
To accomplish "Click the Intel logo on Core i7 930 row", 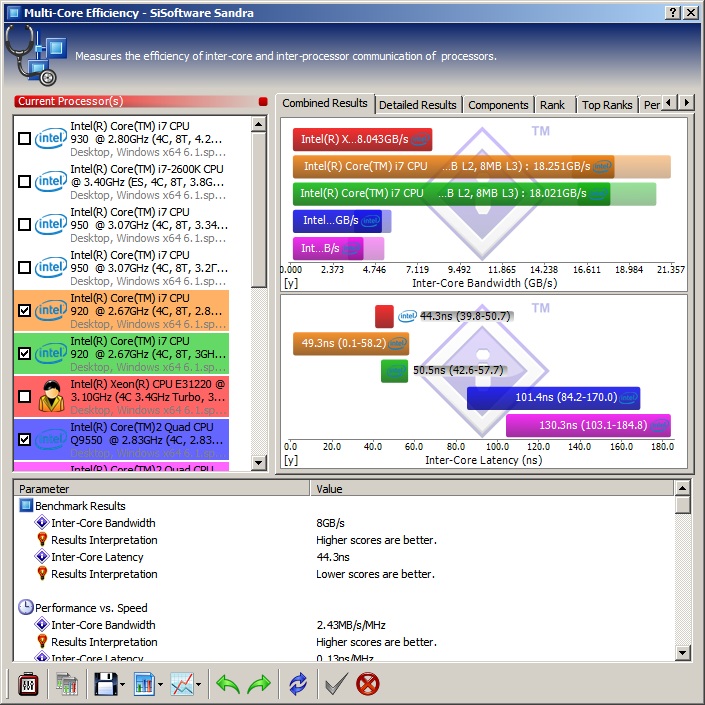I will pyautogui.click(x=51, y=138).
